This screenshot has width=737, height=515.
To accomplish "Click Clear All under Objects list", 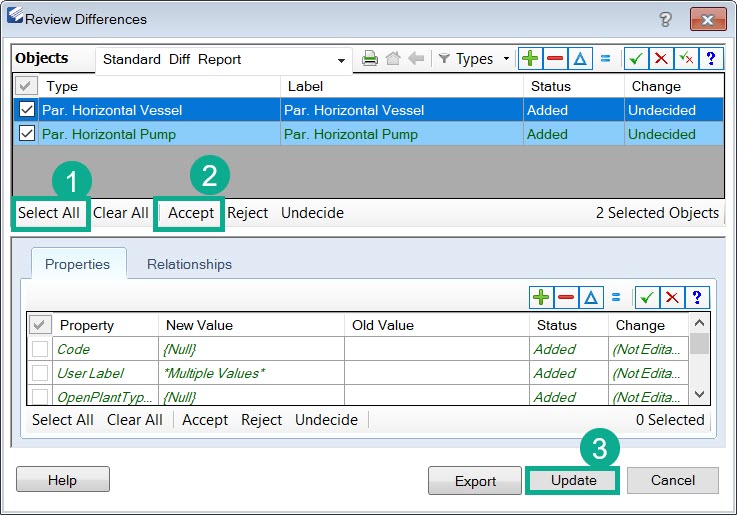I will click(x=121, y=213).
